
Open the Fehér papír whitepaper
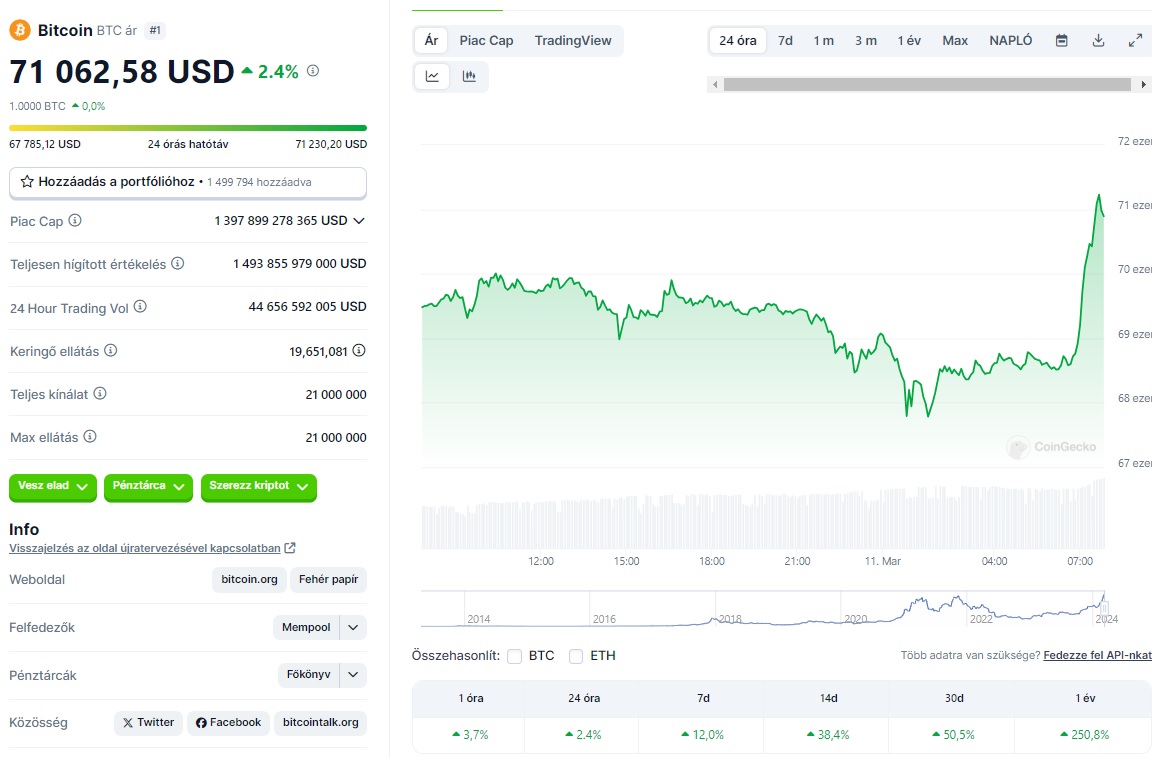[328, 580]
